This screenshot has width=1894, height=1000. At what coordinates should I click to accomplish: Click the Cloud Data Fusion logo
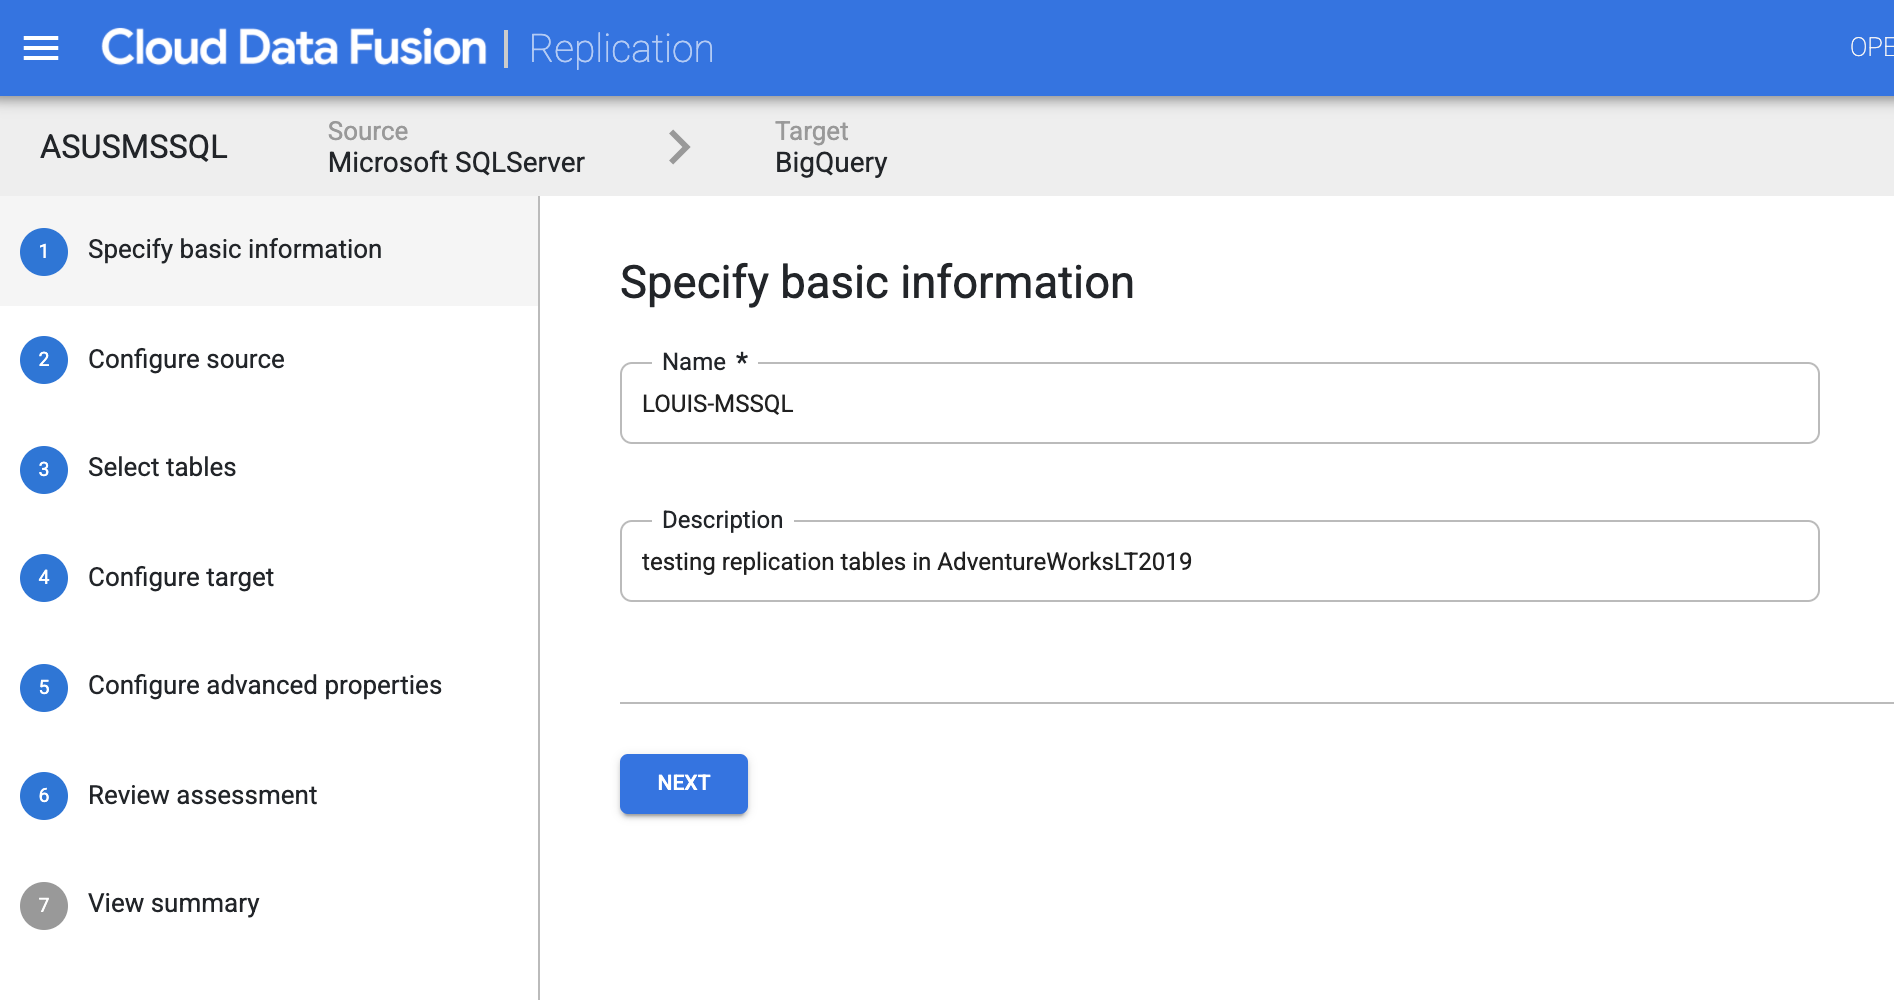pos(294,48)
